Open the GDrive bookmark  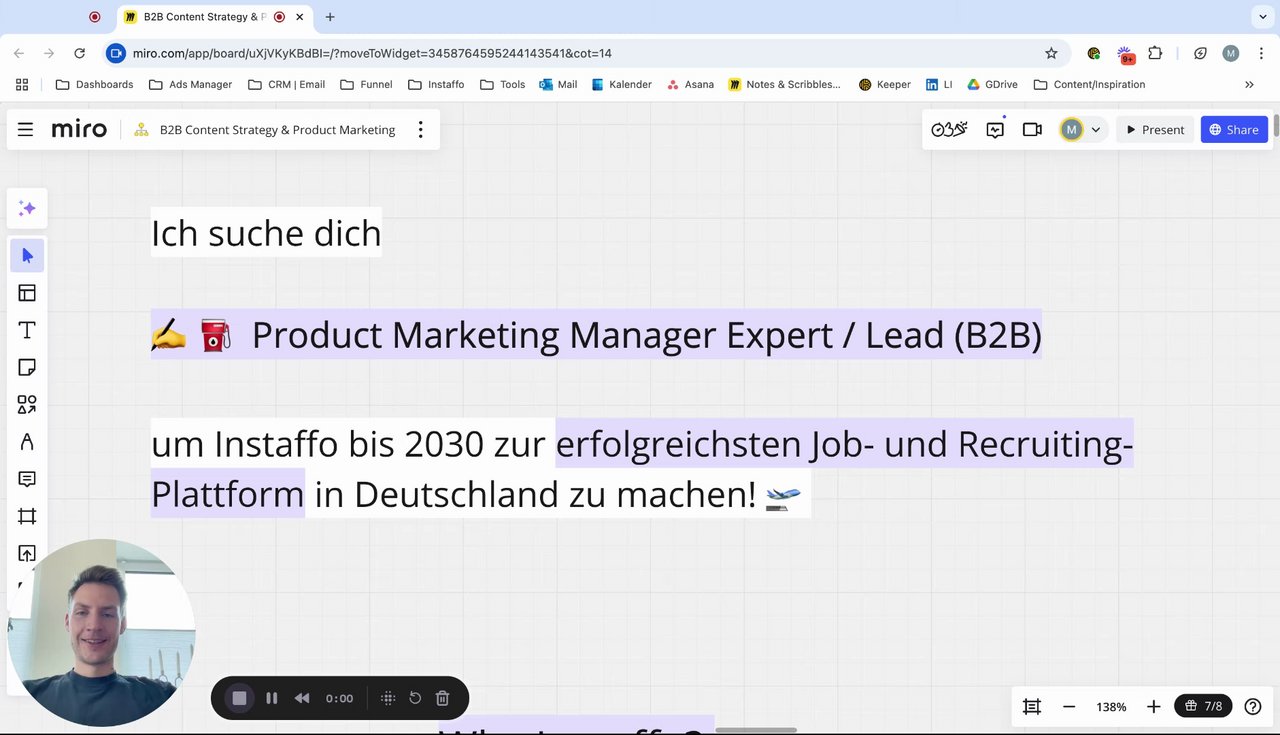pyautogui.click(x=992, y=84)
